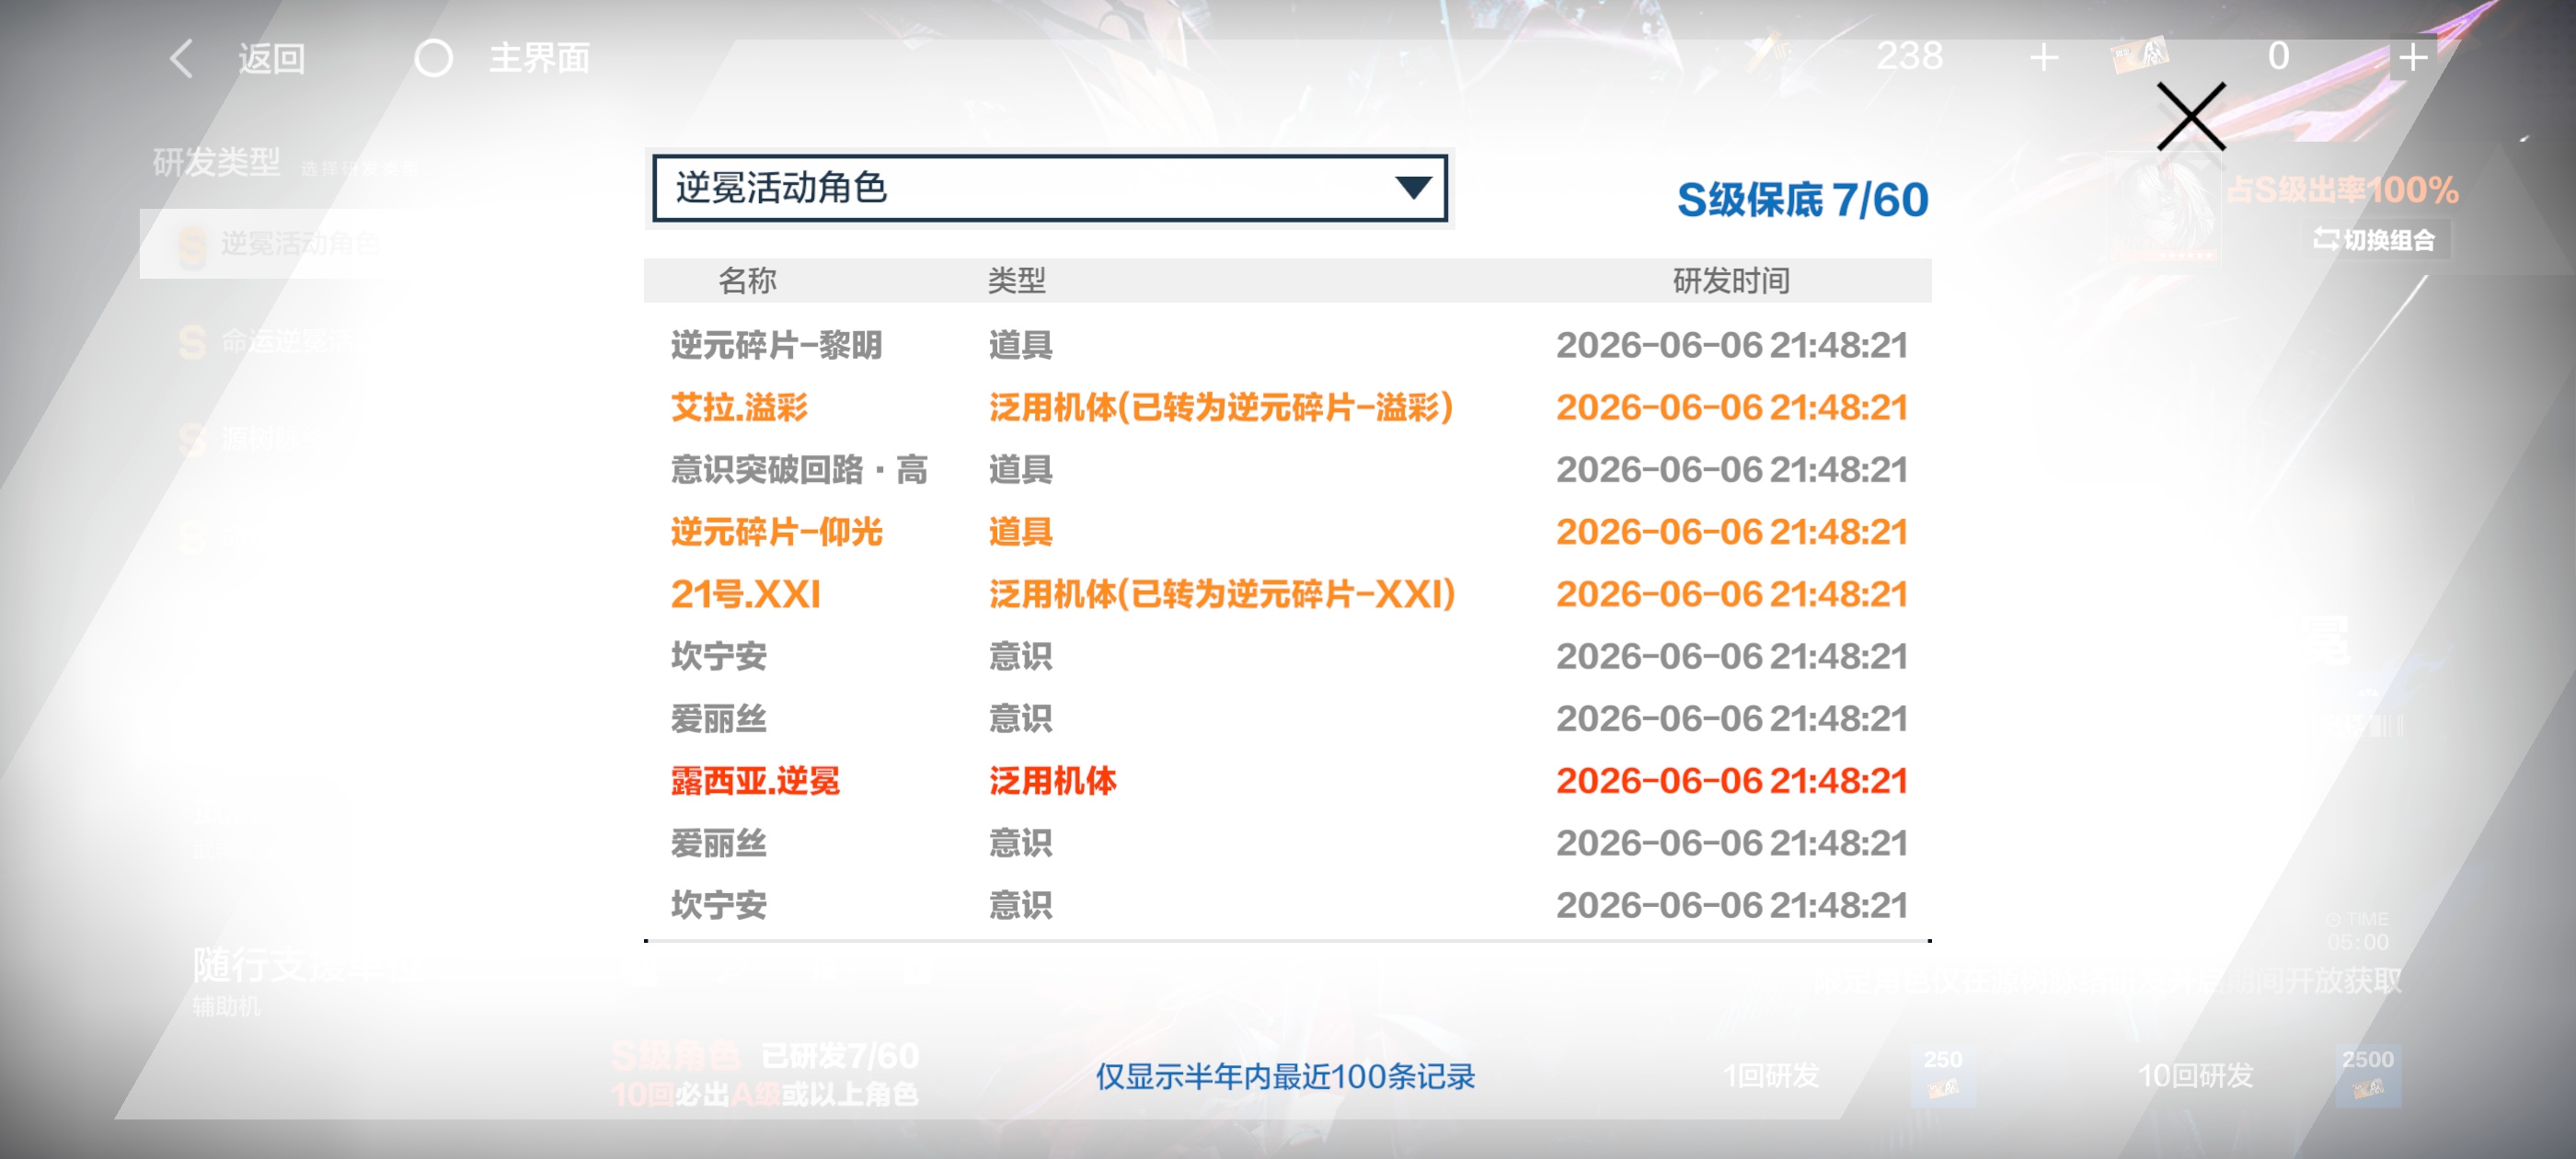Click the 泛用机体 type of 露西亚.逆冕
Viewport: 2576px width, 1159px height.
pos(1052,781)
